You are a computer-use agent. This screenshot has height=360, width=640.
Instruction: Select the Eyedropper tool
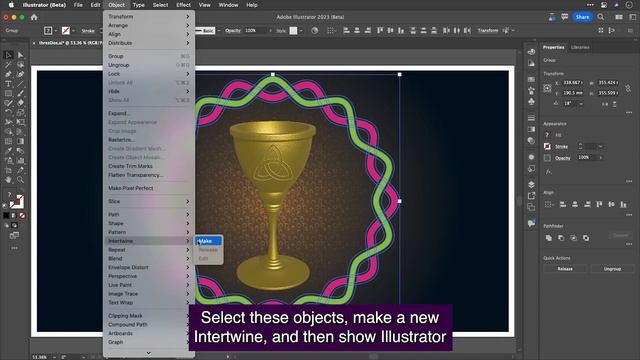click(8, 151)
